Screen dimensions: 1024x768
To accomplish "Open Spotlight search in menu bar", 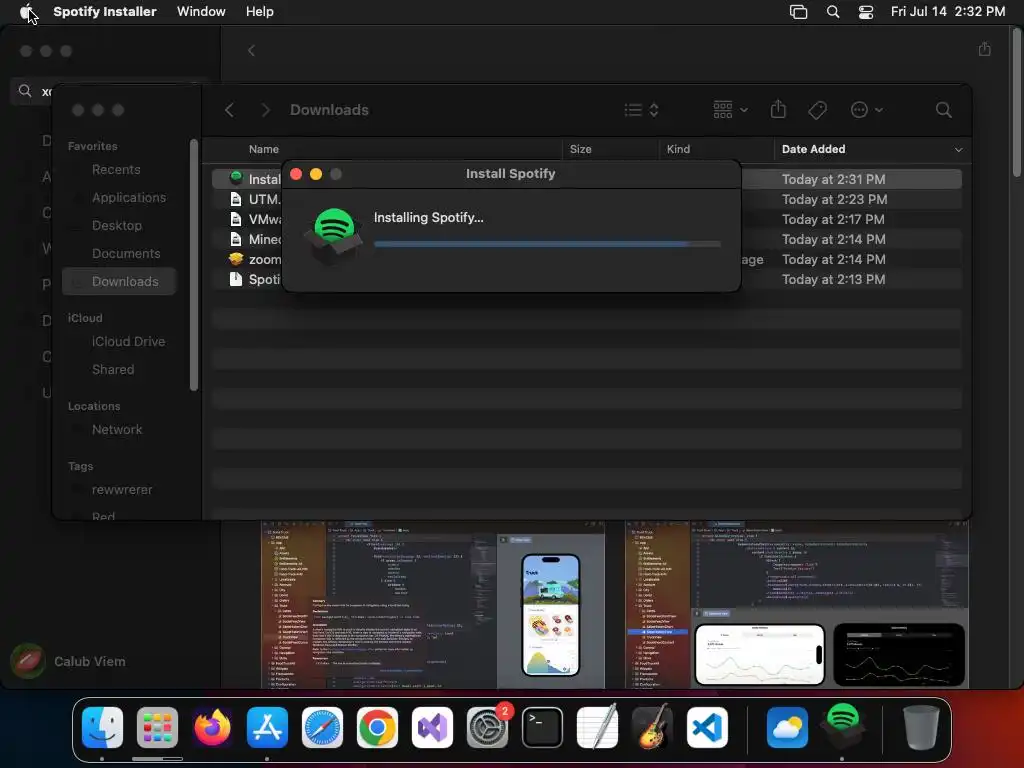I will point(833,12).
